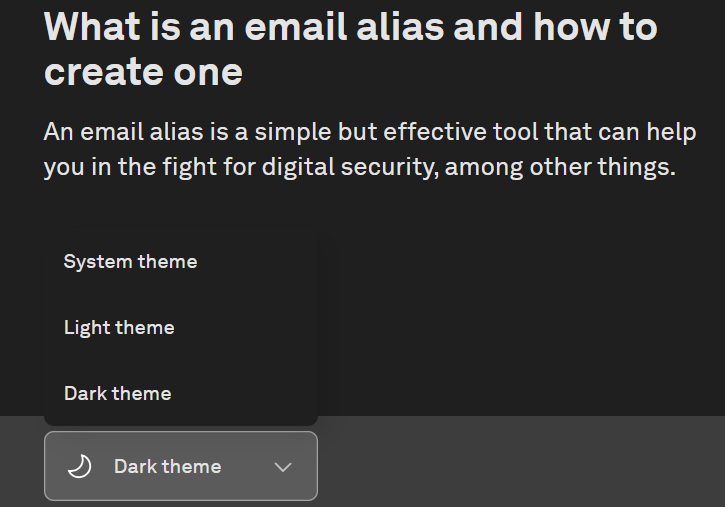Switch to the Light theme option

(181, 328)
